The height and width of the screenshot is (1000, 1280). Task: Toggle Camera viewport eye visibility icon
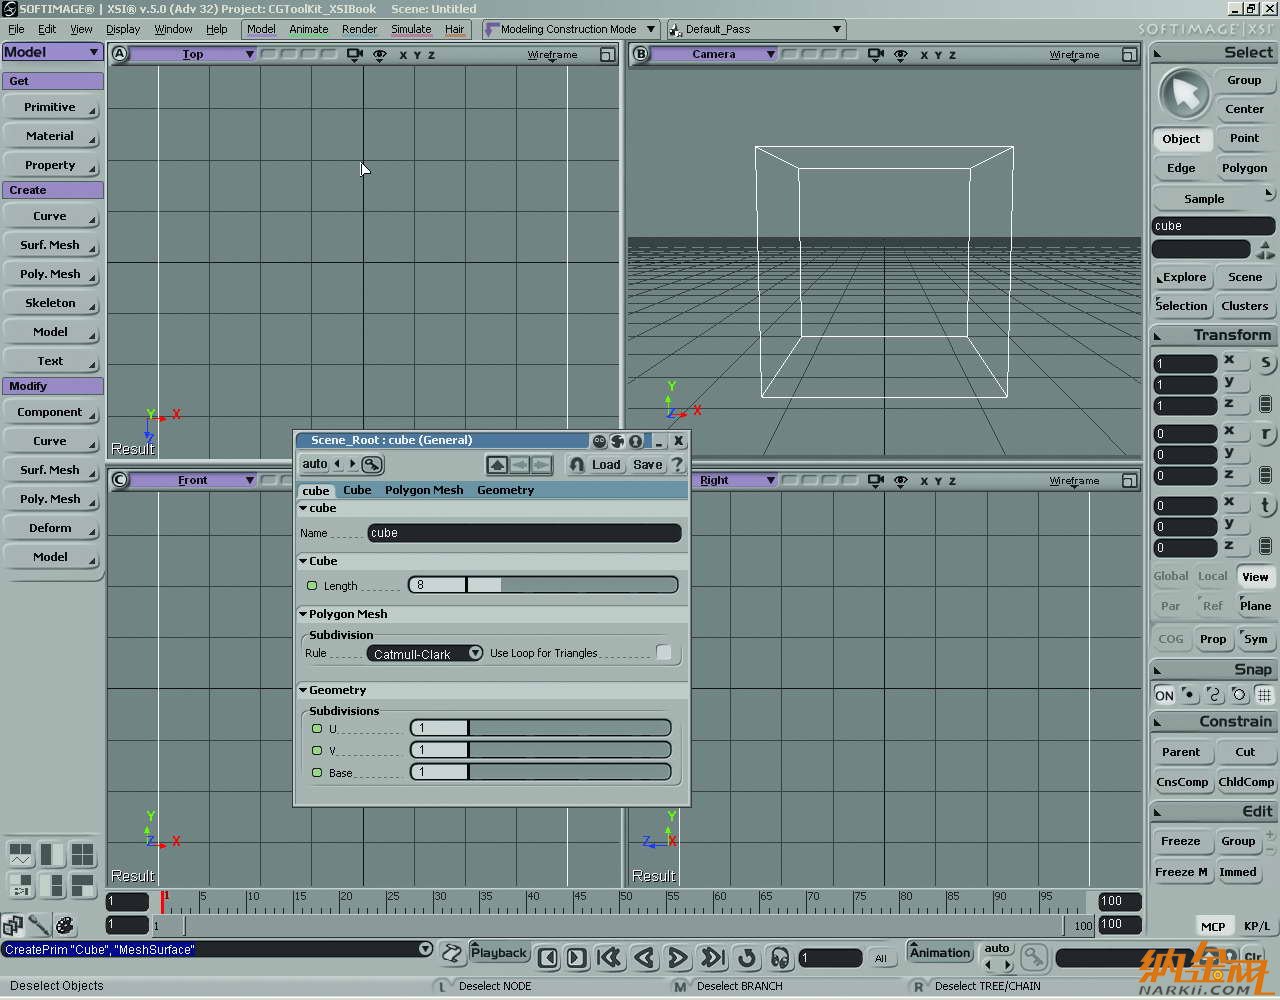[901, 55]
